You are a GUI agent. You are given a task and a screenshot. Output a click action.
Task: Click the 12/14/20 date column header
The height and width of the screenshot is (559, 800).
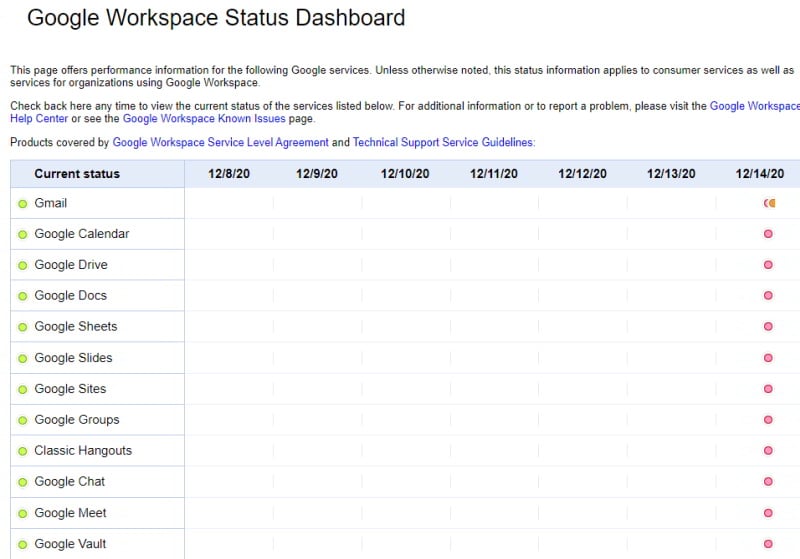[x=759, y=174]
